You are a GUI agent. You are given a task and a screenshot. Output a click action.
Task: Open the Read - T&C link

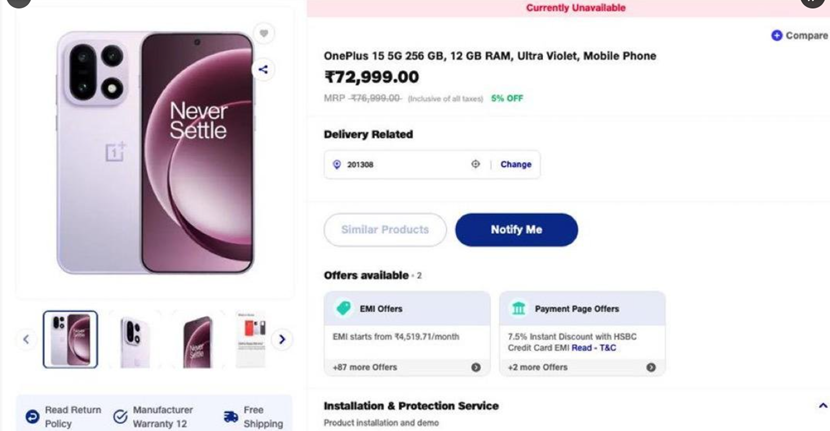click(594, 348)
